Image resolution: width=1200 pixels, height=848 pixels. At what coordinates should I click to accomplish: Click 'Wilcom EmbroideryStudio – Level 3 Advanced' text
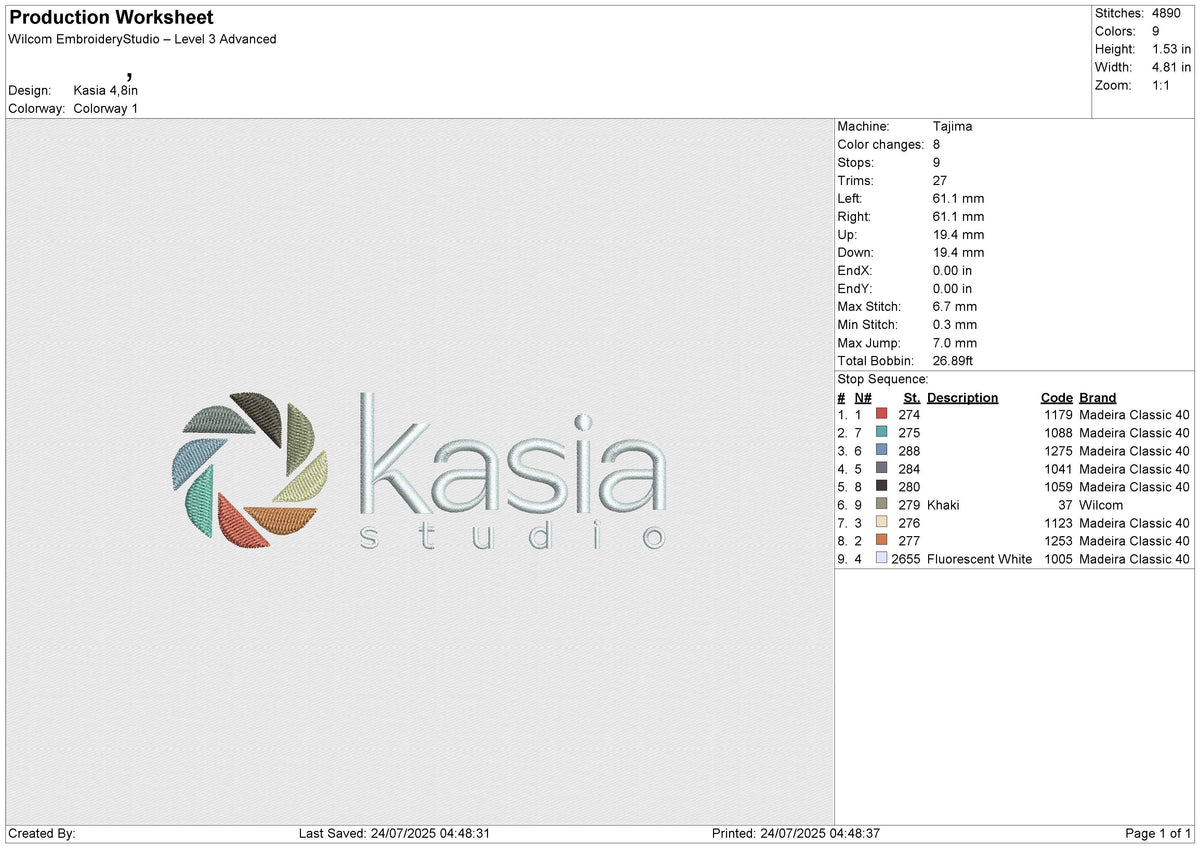[142, 39]
